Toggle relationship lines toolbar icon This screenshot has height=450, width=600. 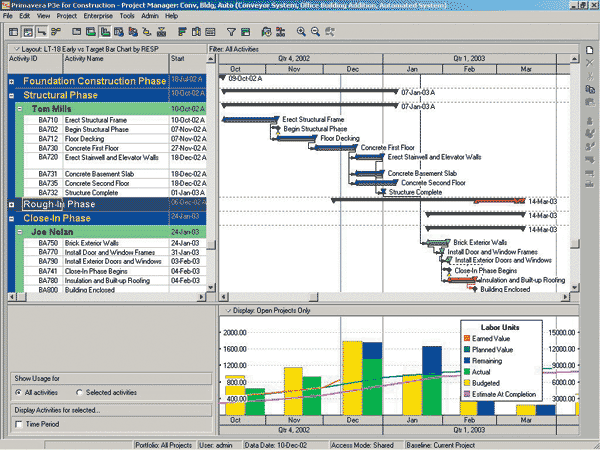click(x=41, y=32)
